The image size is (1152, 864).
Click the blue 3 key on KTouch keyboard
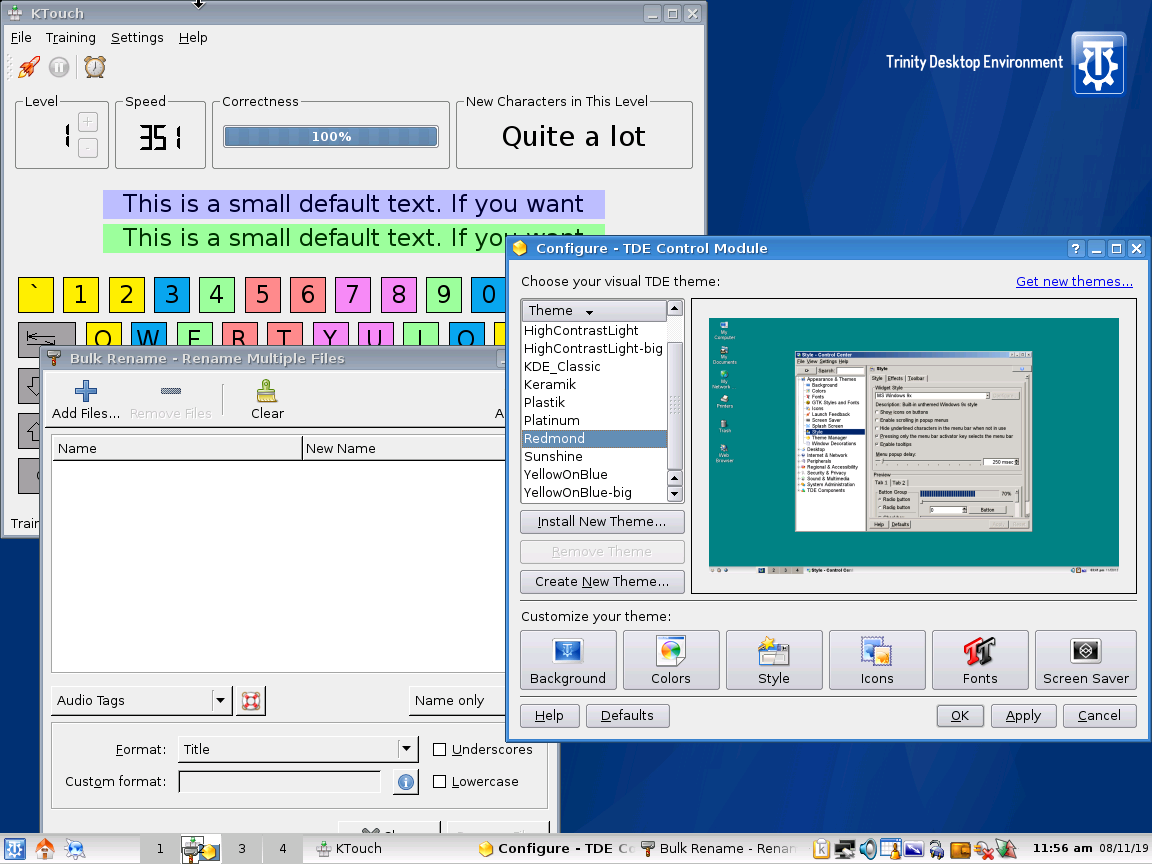[172, 295]
